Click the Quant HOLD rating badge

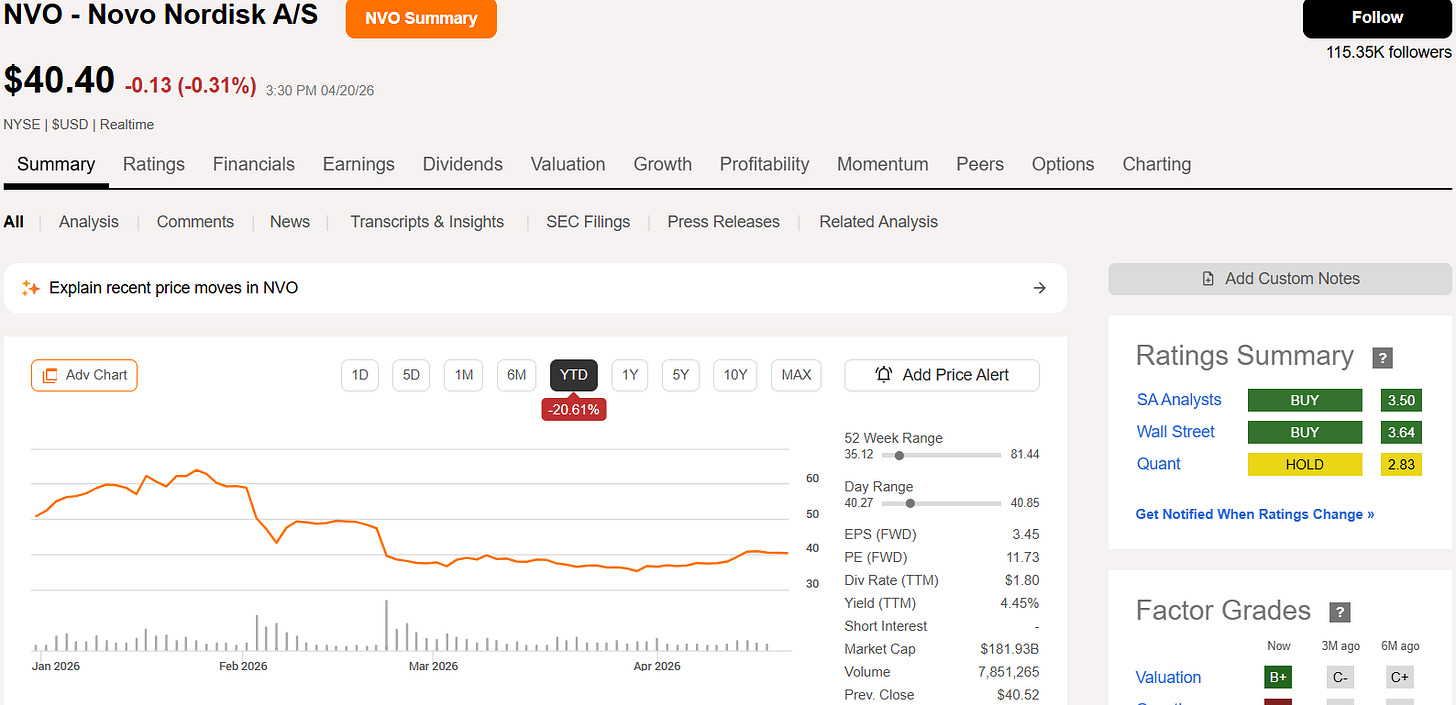(1305, 464)
